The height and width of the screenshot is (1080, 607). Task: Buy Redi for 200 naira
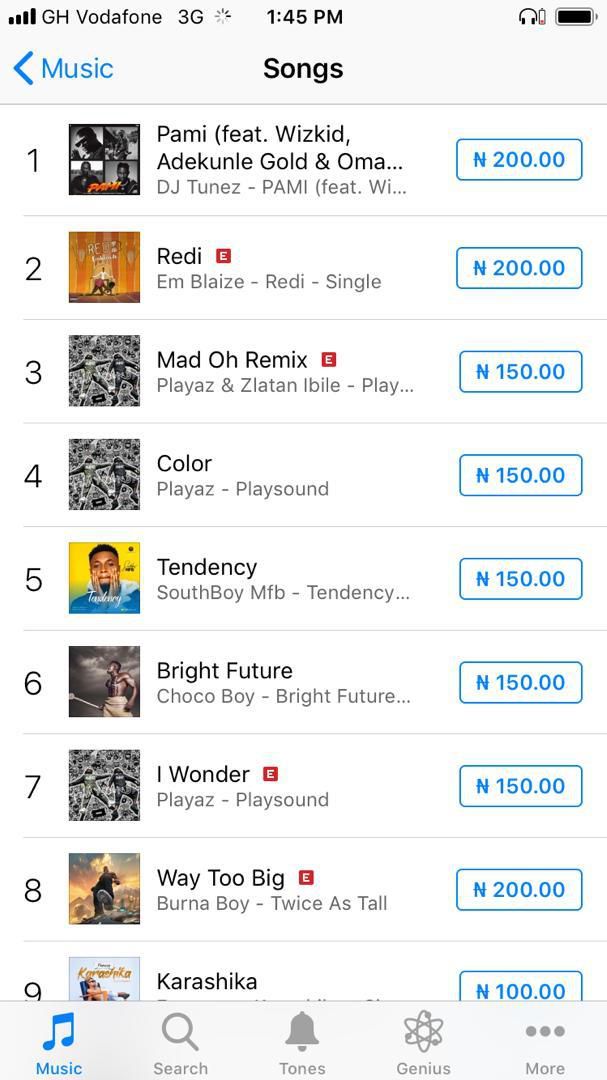pyautogui.click(x=518, y=267)
